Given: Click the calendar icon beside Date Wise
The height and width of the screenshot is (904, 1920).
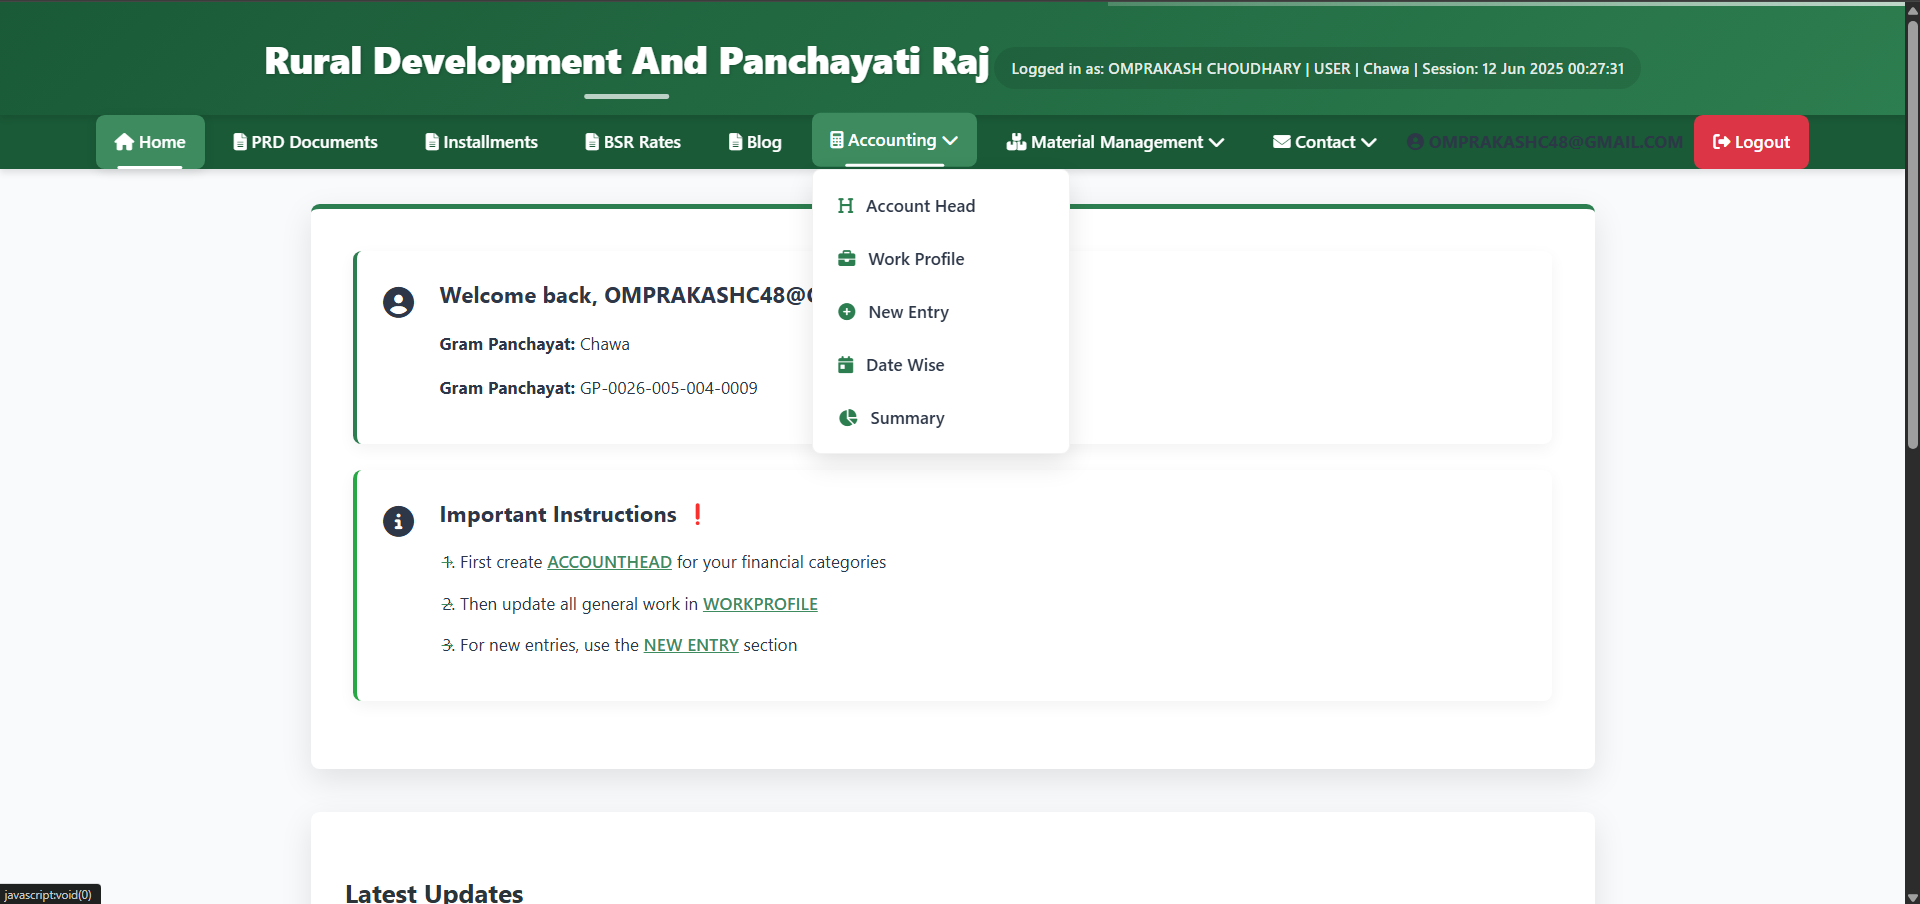Looking at the screenshot, I should [846, 365].
